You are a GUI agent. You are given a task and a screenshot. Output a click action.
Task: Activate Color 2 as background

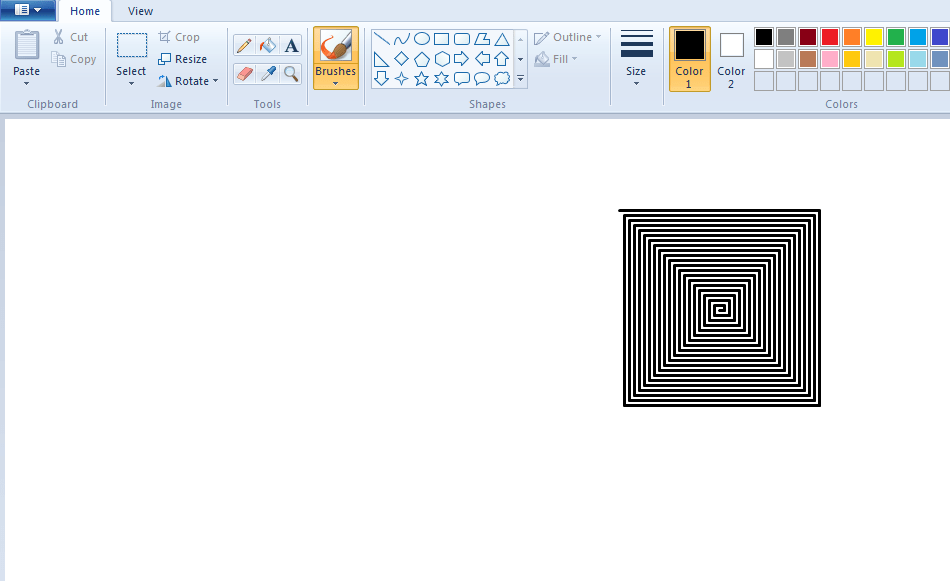(x=731, y=58)
